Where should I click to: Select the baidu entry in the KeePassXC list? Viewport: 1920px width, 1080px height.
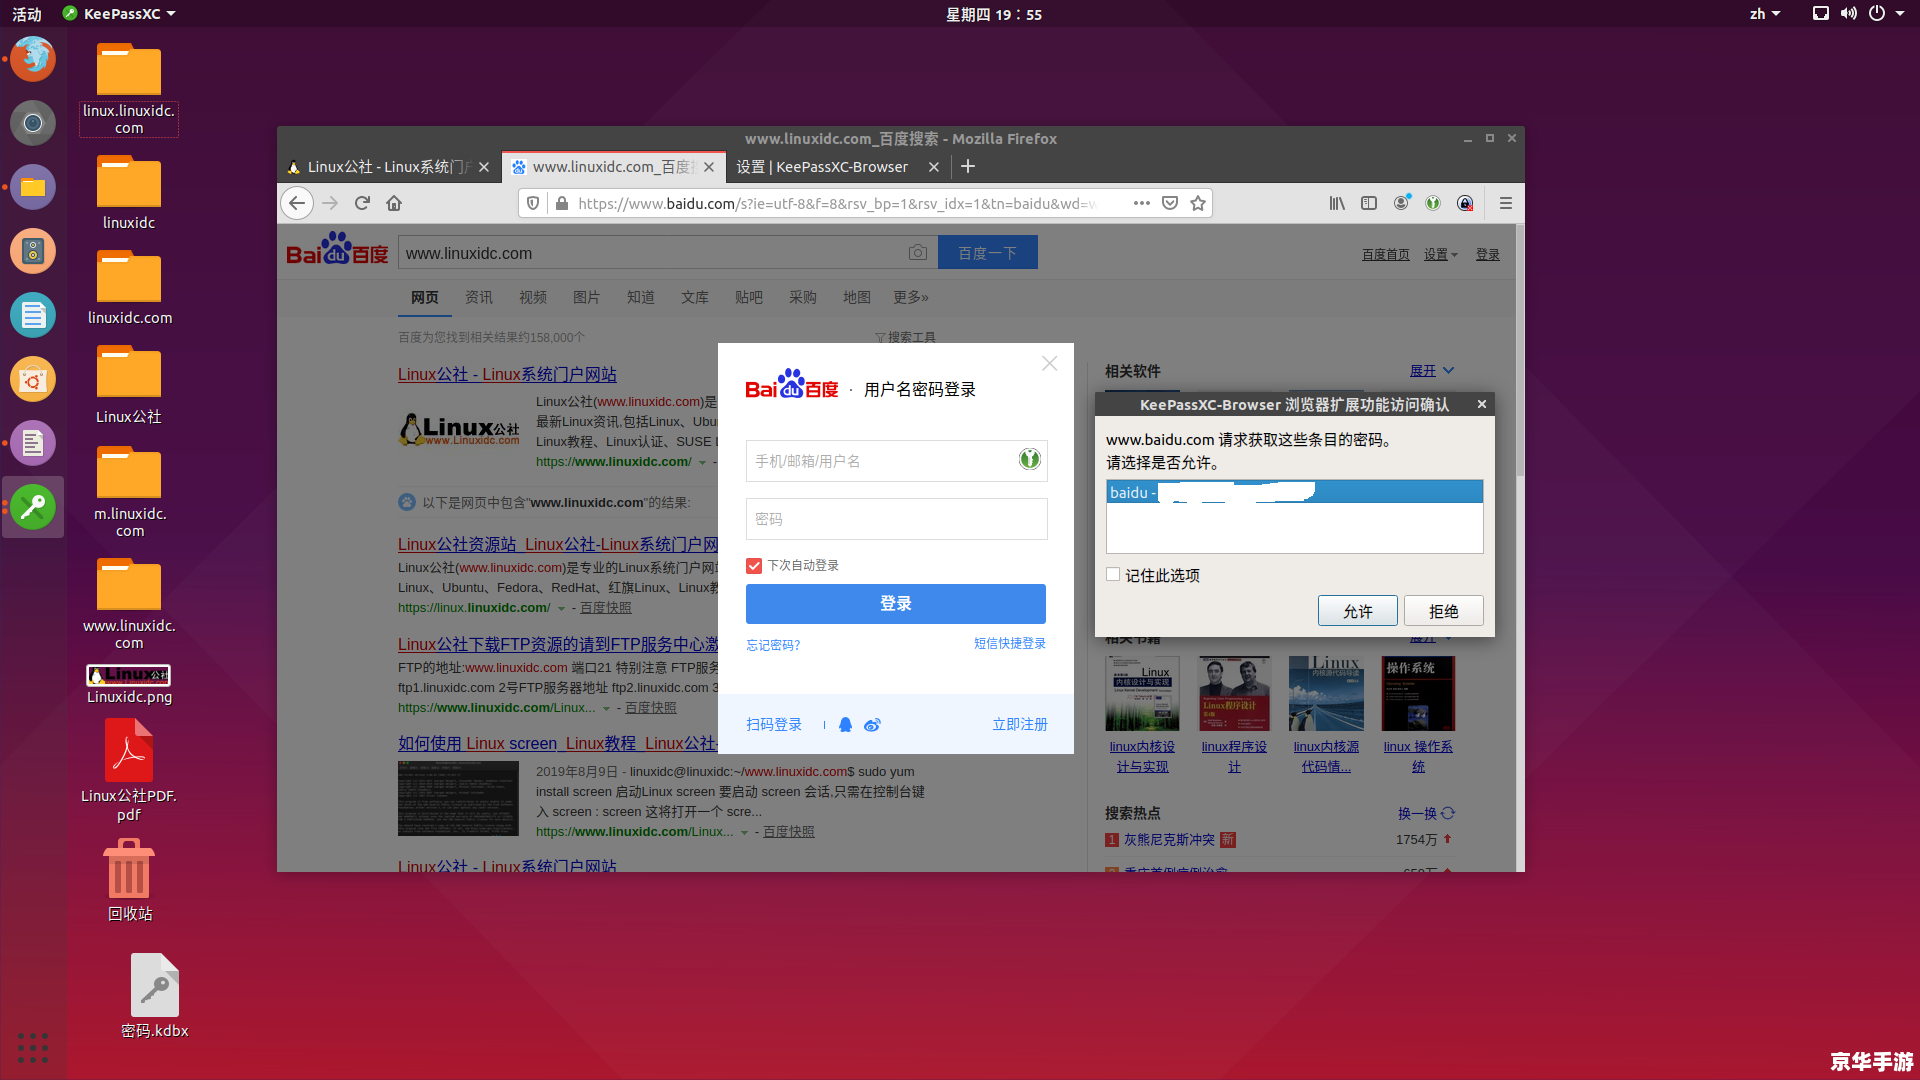1295,492
